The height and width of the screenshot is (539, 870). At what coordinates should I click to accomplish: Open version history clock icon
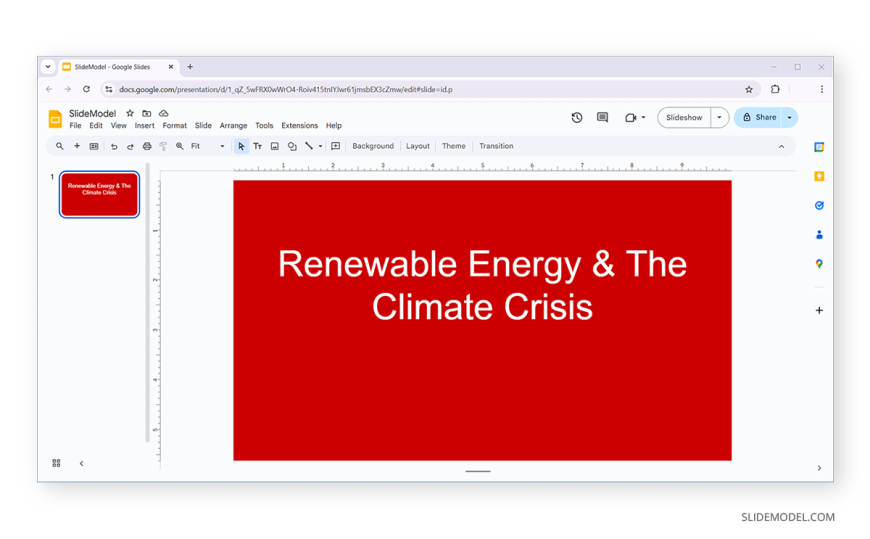[577, 118]
